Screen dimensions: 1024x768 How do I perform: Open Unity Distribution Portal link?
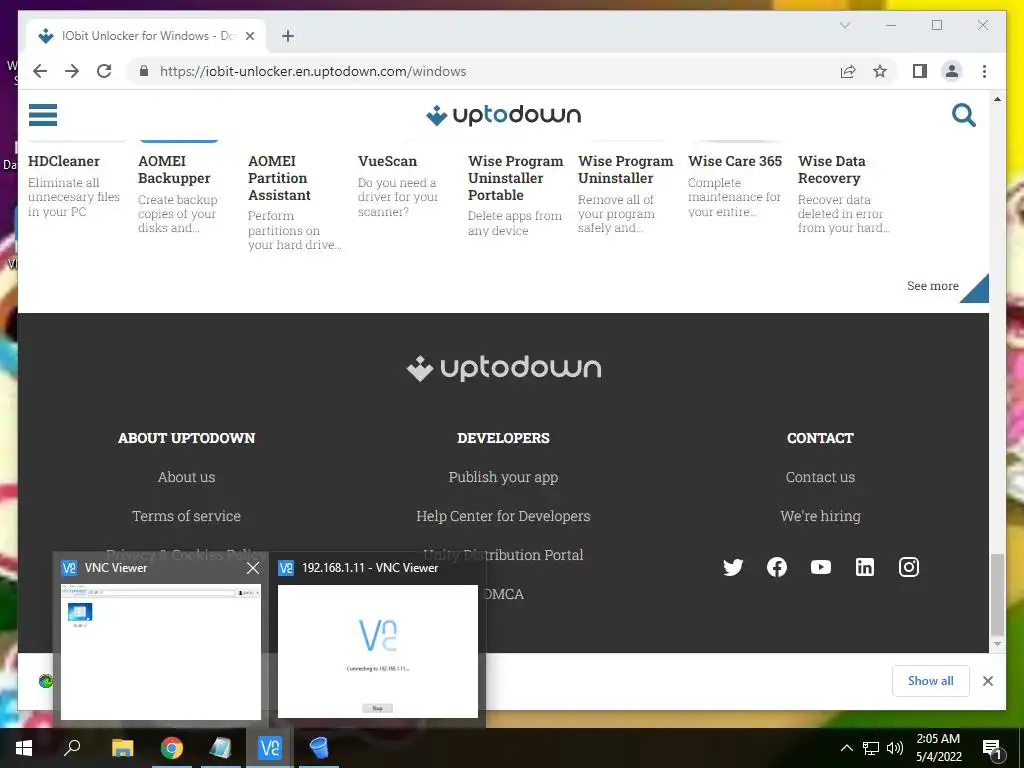503,555
